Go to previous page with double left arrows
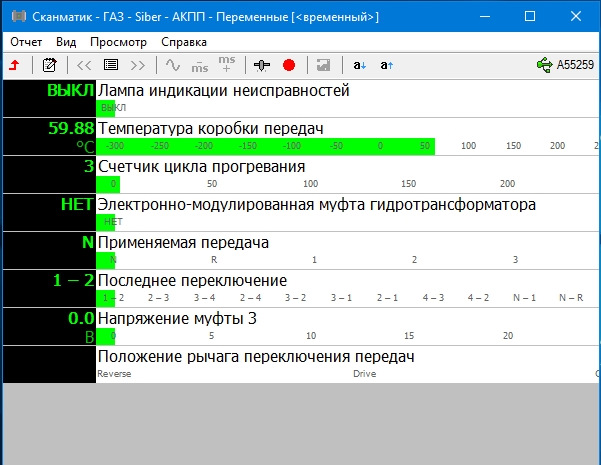Screen dimensions: 601x465 (84, 65)
